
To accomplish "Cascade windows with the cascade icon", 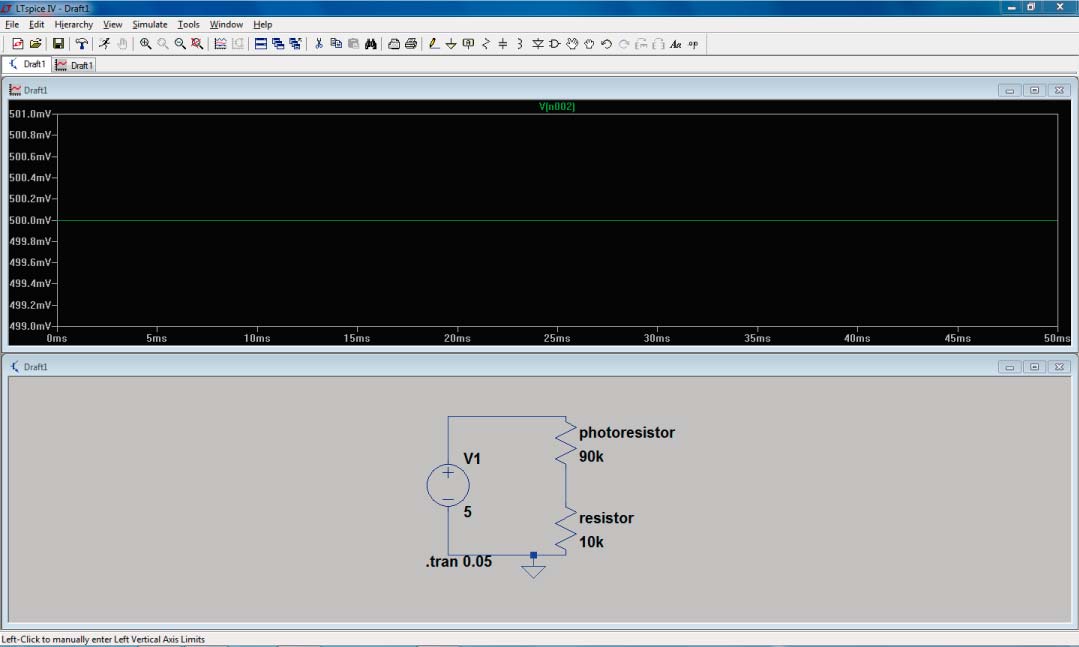I will [x=278, y=44].
